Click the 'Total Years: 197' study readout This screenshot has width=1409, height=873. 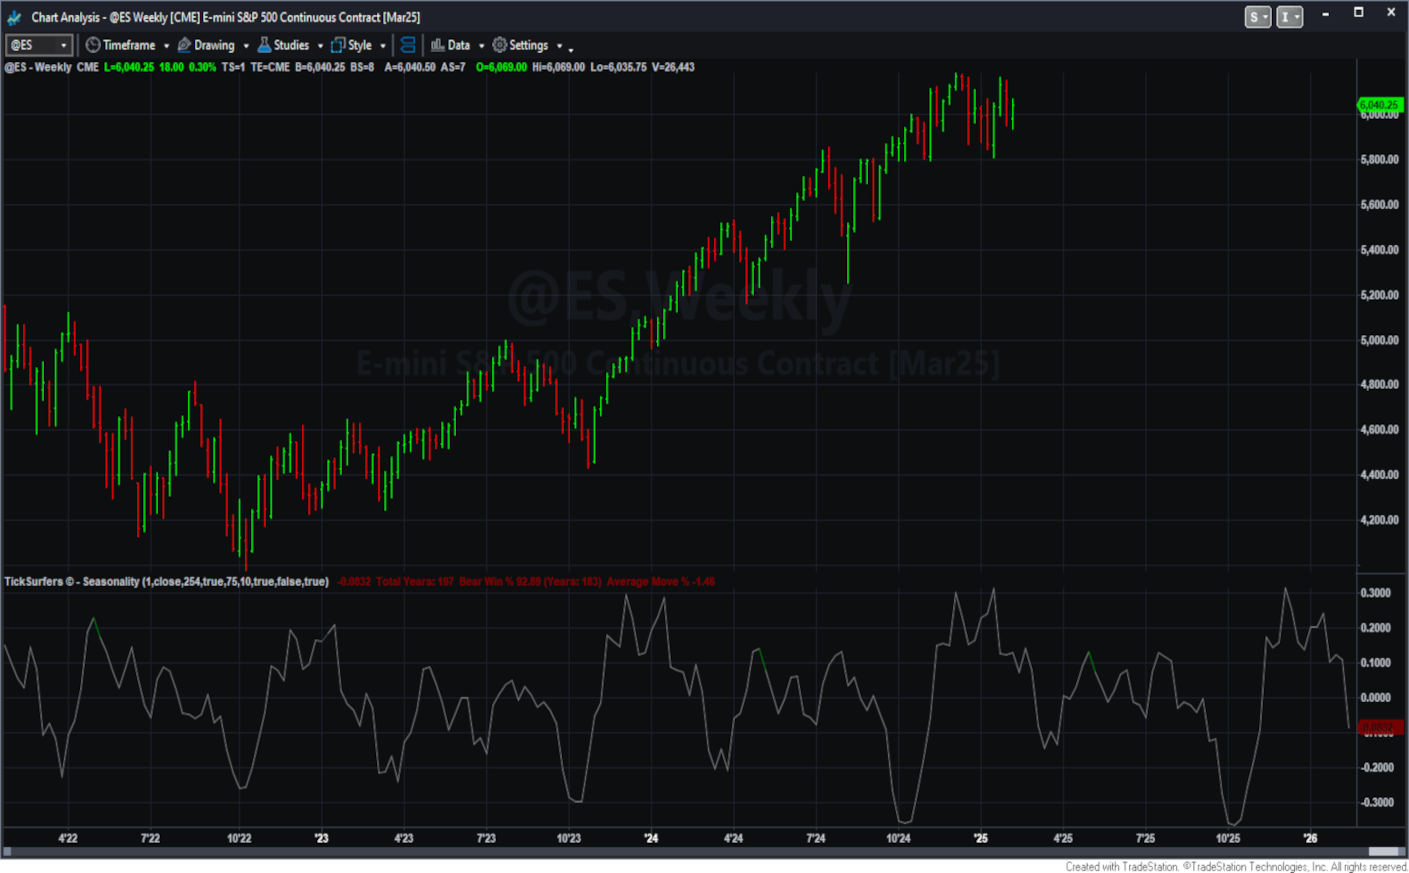click(415, 582)
